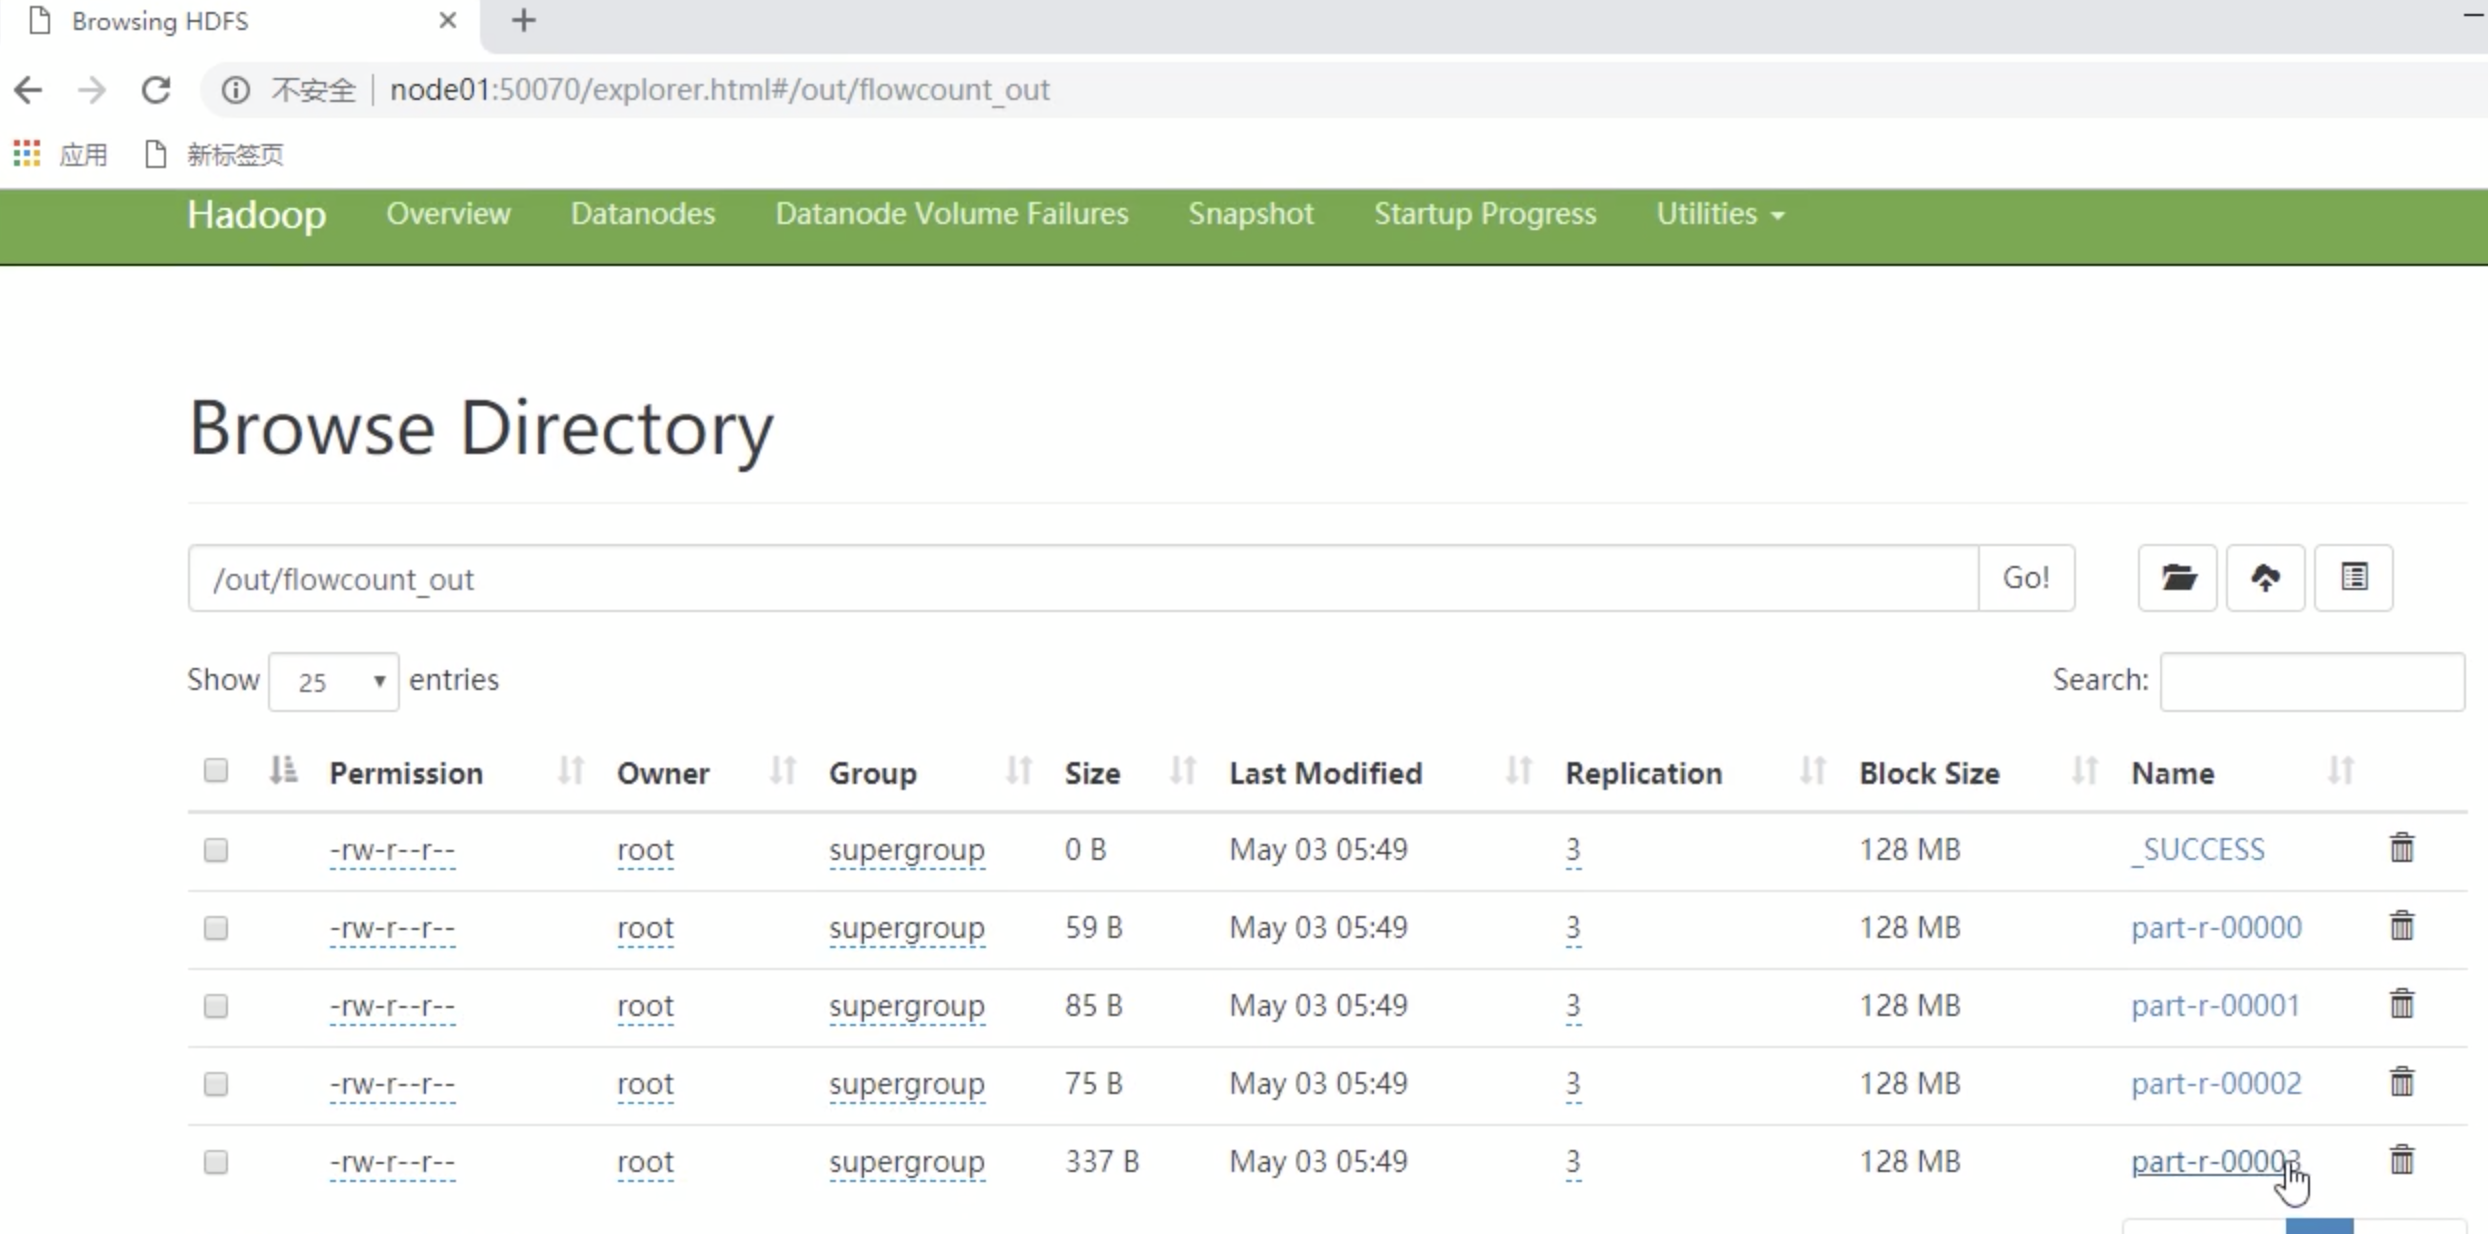Click the root owner of part-r-00000
Screen dimensions: 2488x1234
[x=645, y=928]
